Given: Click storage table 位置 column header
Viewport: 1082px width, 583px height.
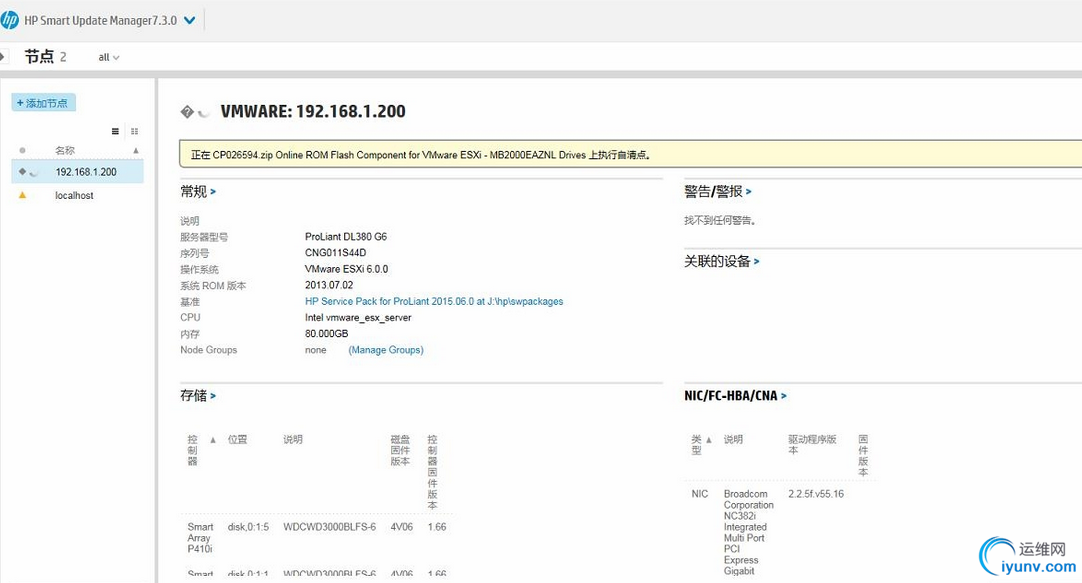Looking at the screenshot, I should (237, 439).
